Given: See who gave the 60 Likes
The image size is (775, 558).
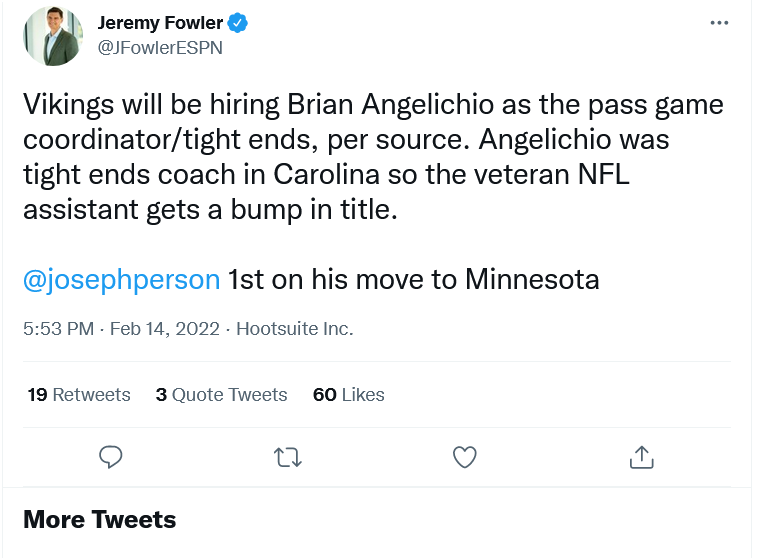Looking at the screenshot, I should (348, 395).
